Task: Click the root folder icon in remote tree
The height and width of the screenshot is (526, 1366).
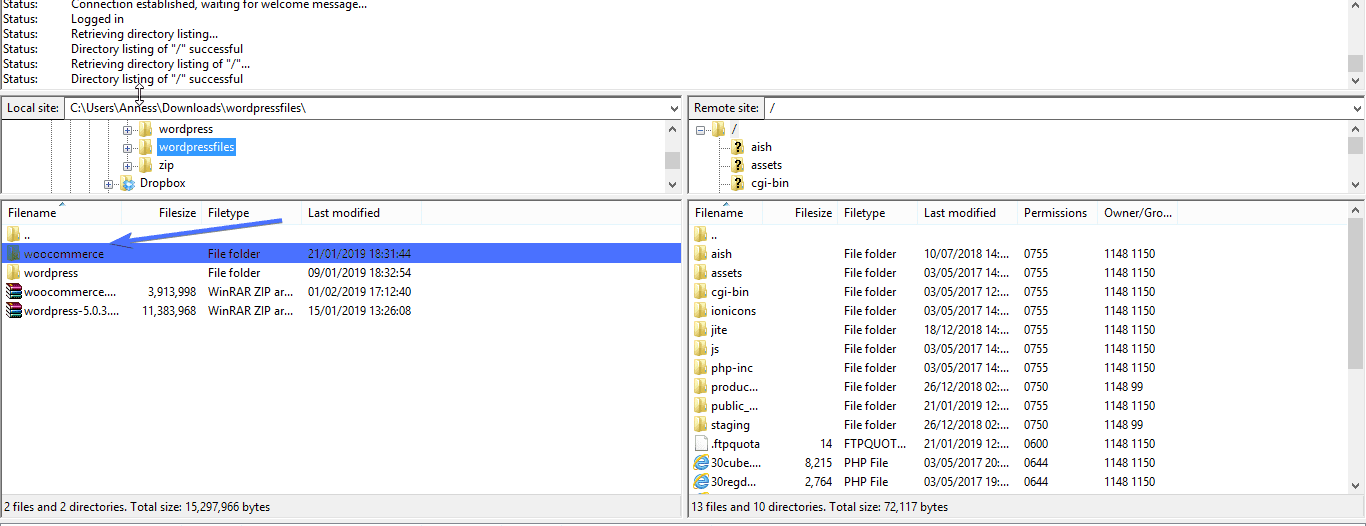Action: point(719,129)
